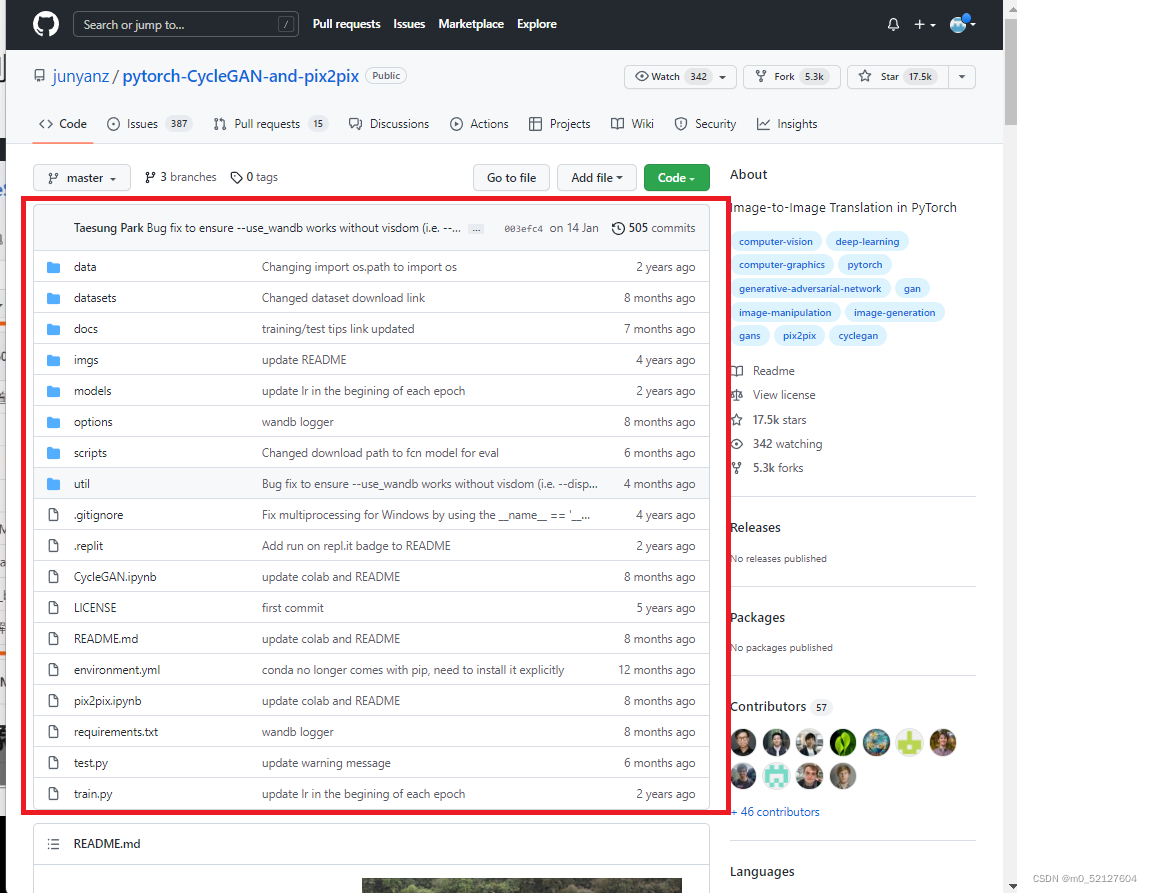This screenshot has height=893, width=1152.
Task: Open the master branch selector
Action: [82, 178]
